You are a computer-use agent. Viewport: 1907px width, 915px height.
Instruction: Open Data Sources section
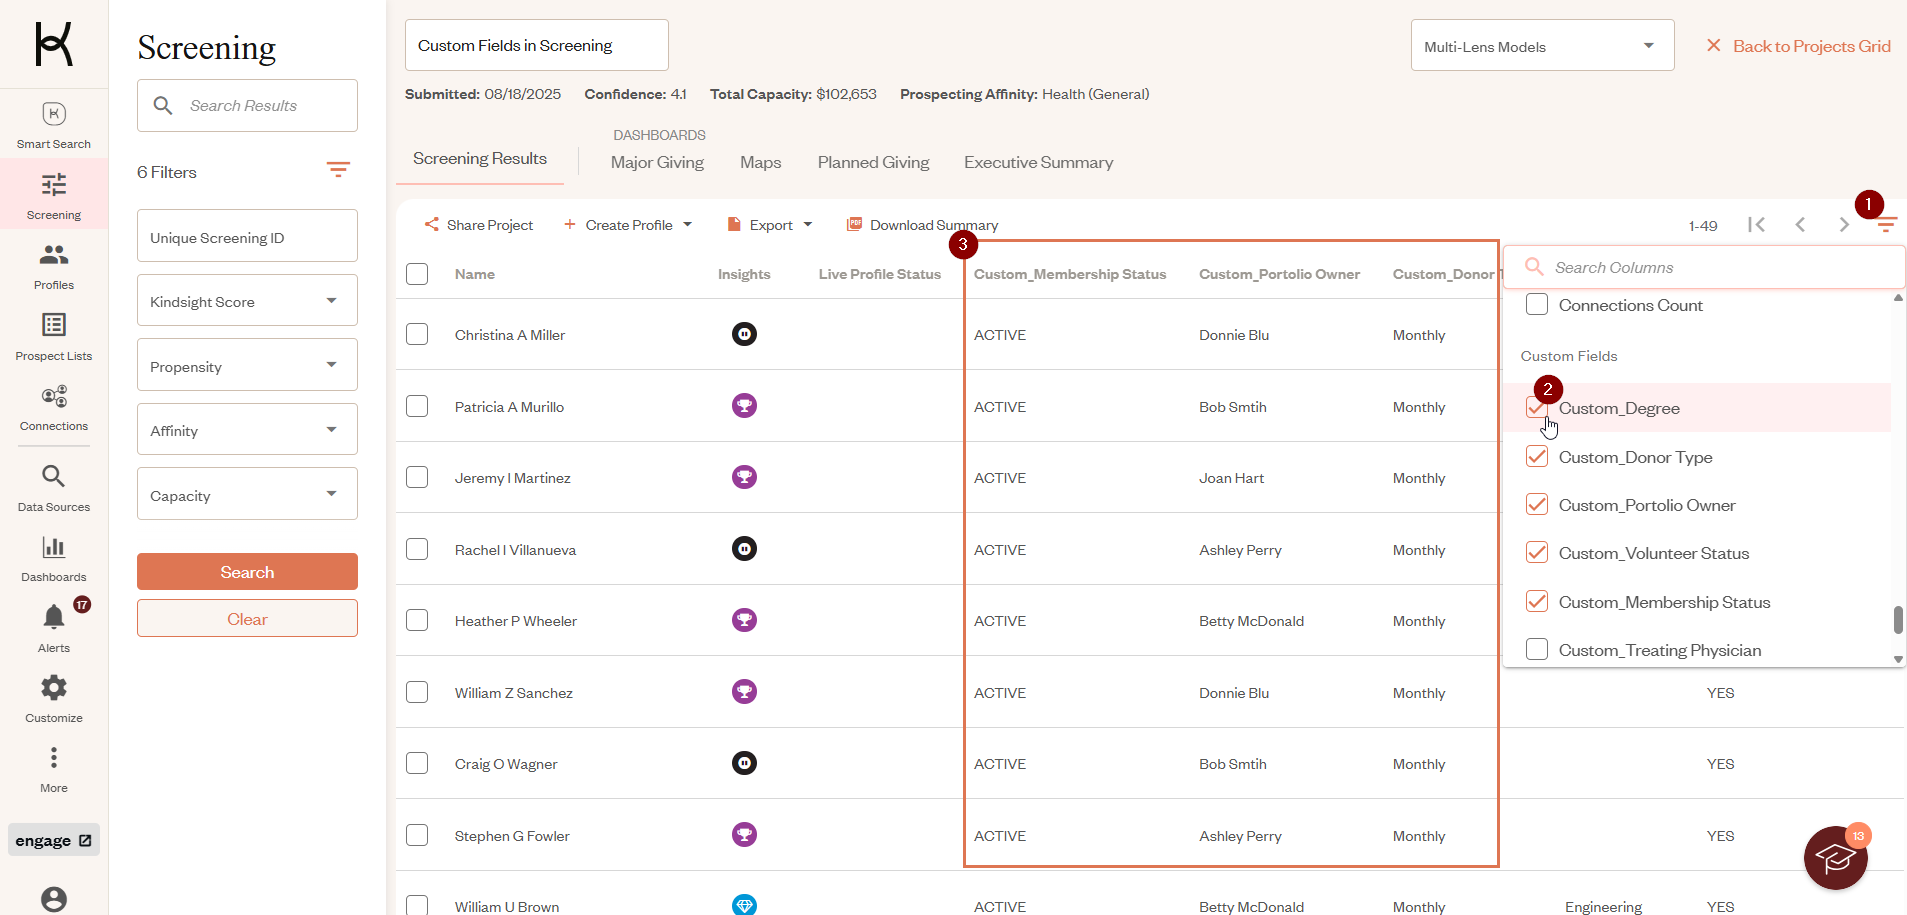54,487
